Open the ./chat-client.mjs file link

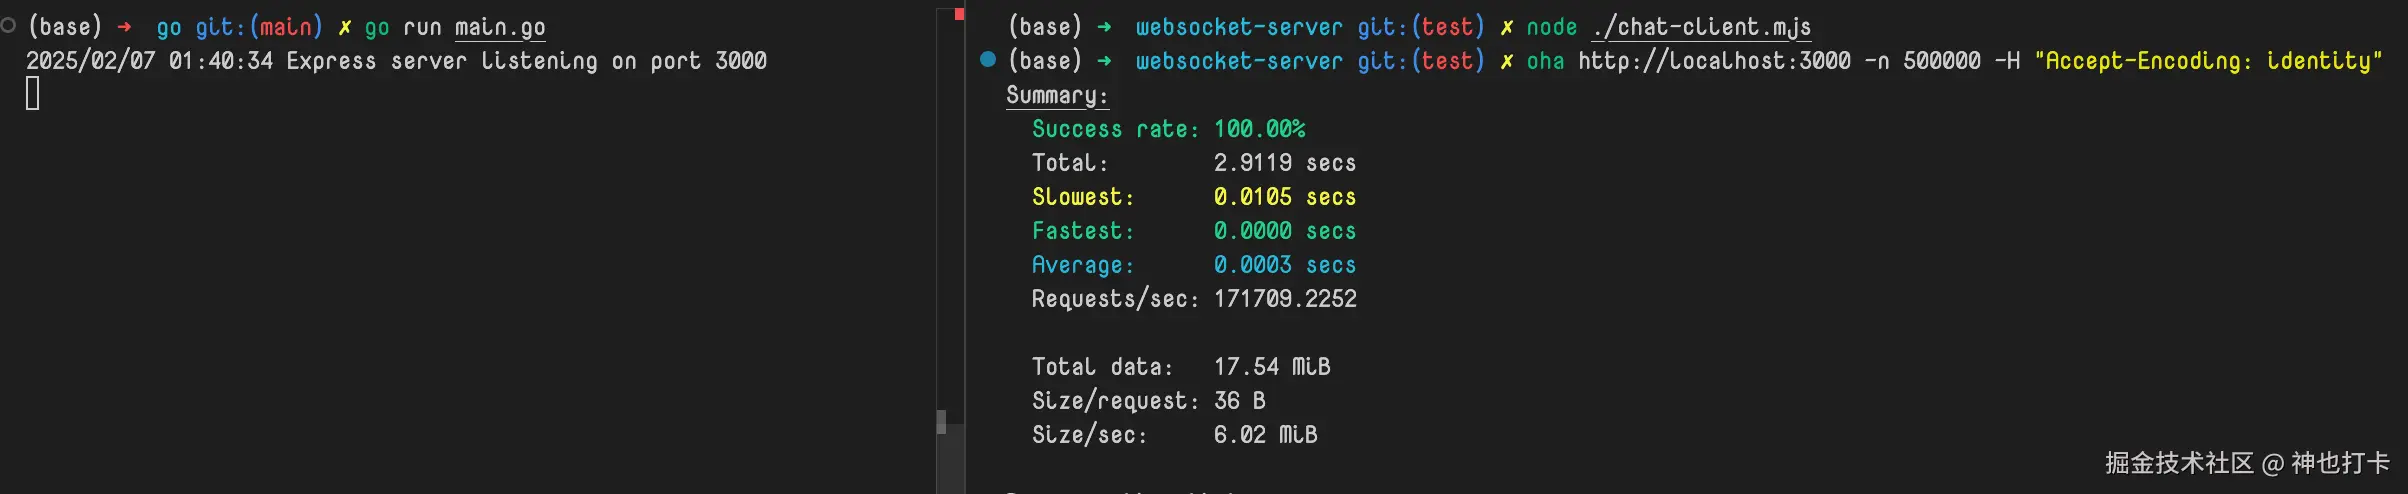(1701, 28)
